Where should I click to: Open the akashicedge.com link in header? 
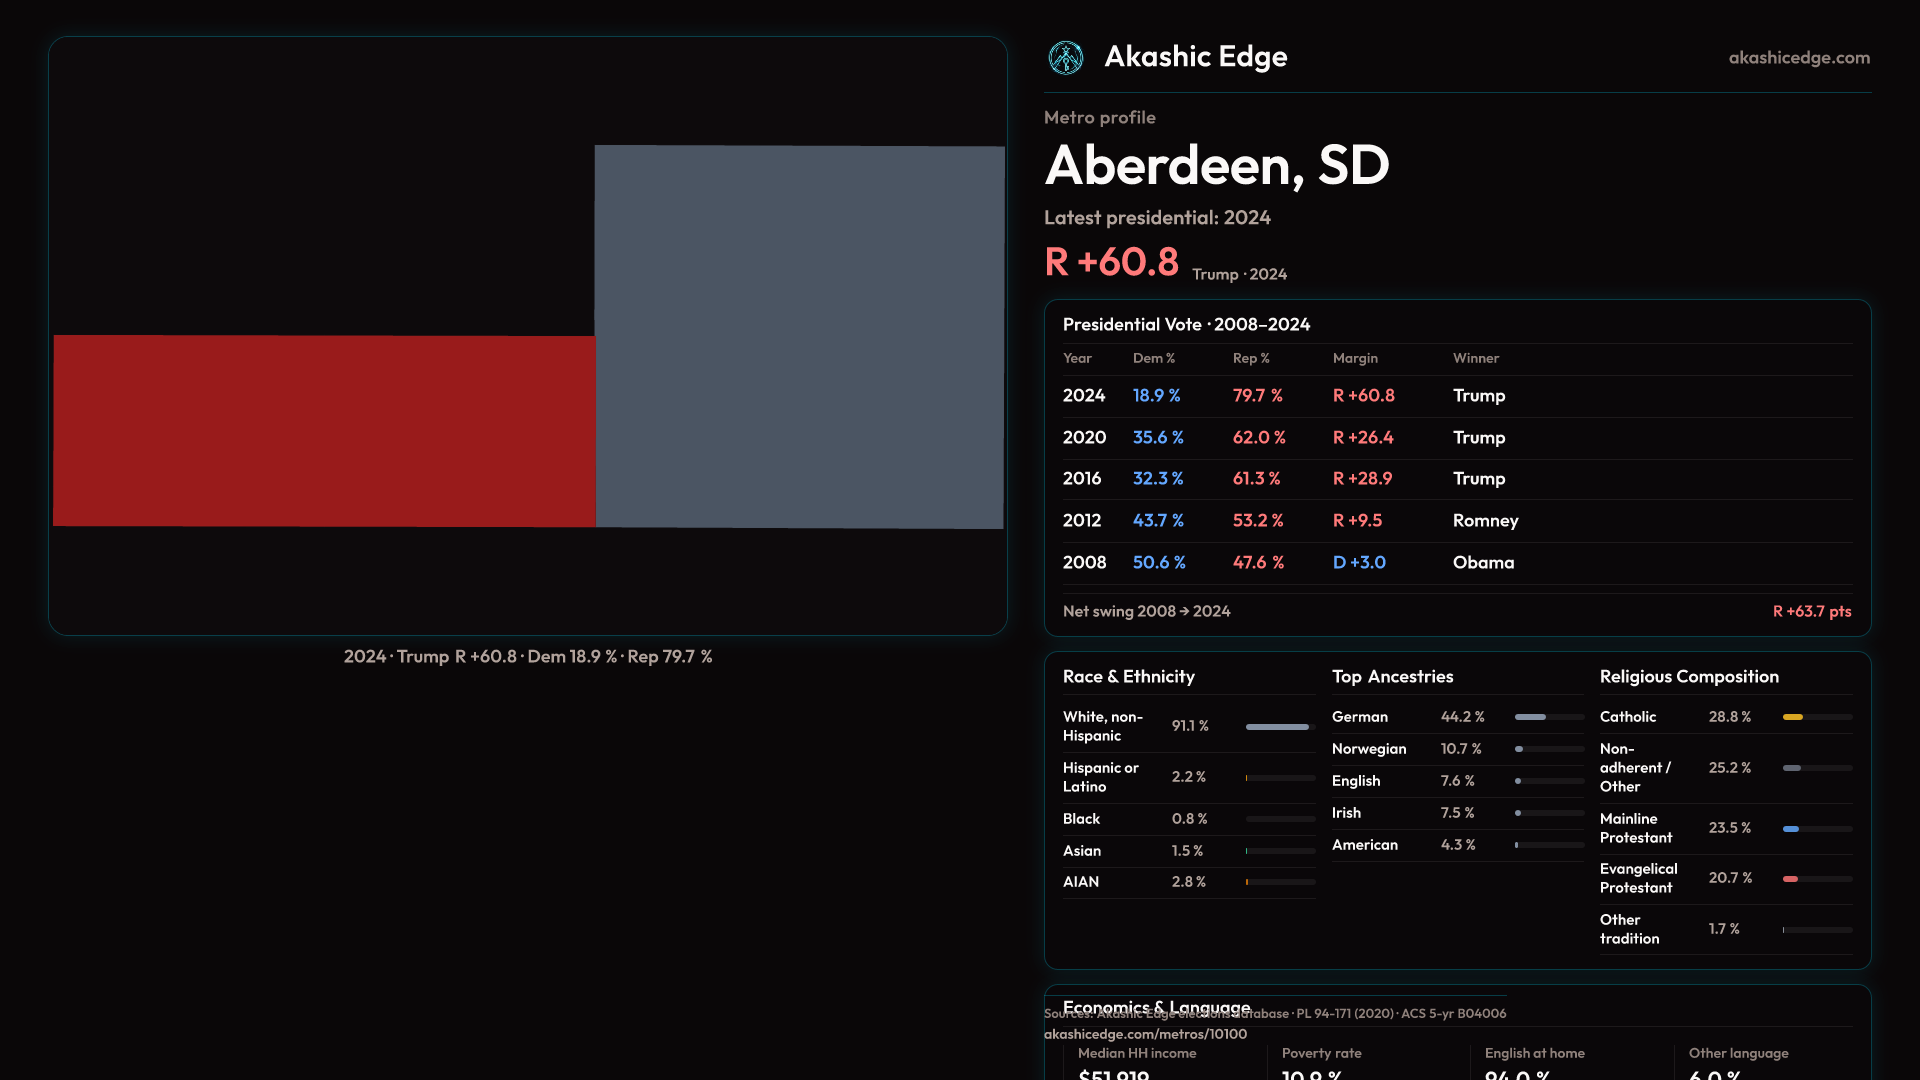coord(1798,58)
